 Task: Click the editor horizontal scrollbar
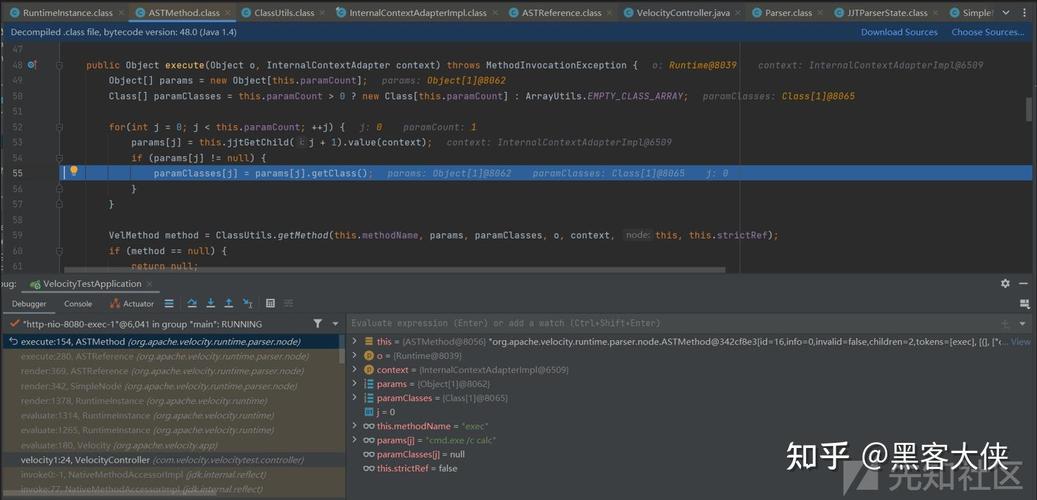point(394,270)
